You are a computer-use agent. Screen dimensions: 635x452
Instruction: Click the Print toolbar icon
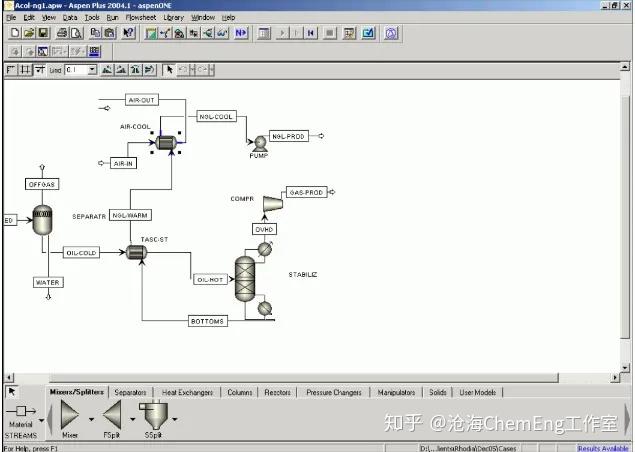click(62, 33)
